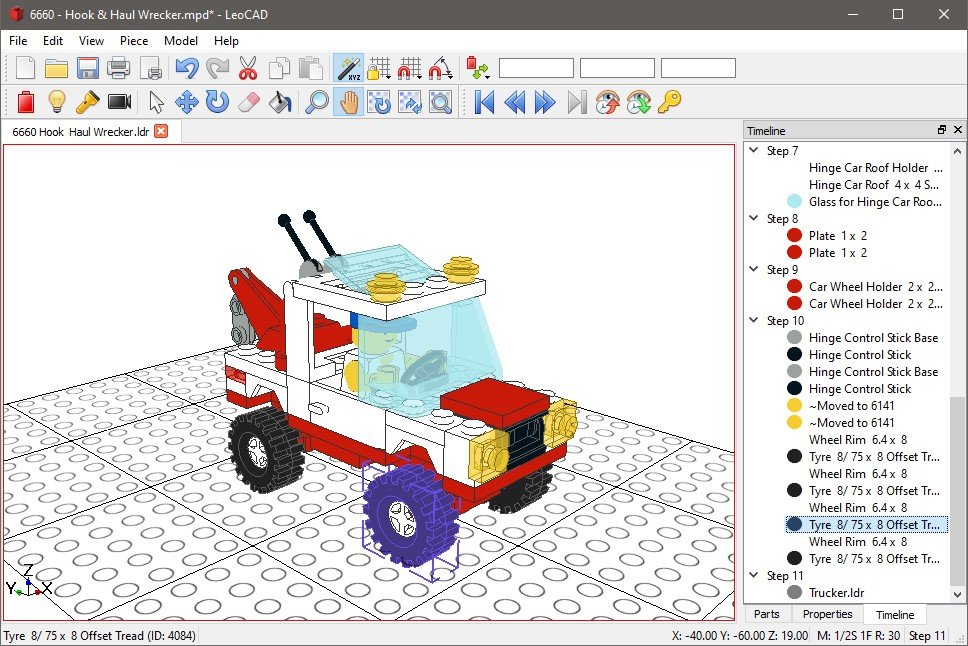Switch to the Parts tab
Viewport: 968px width, 646px height.
(x=767, y=614)
